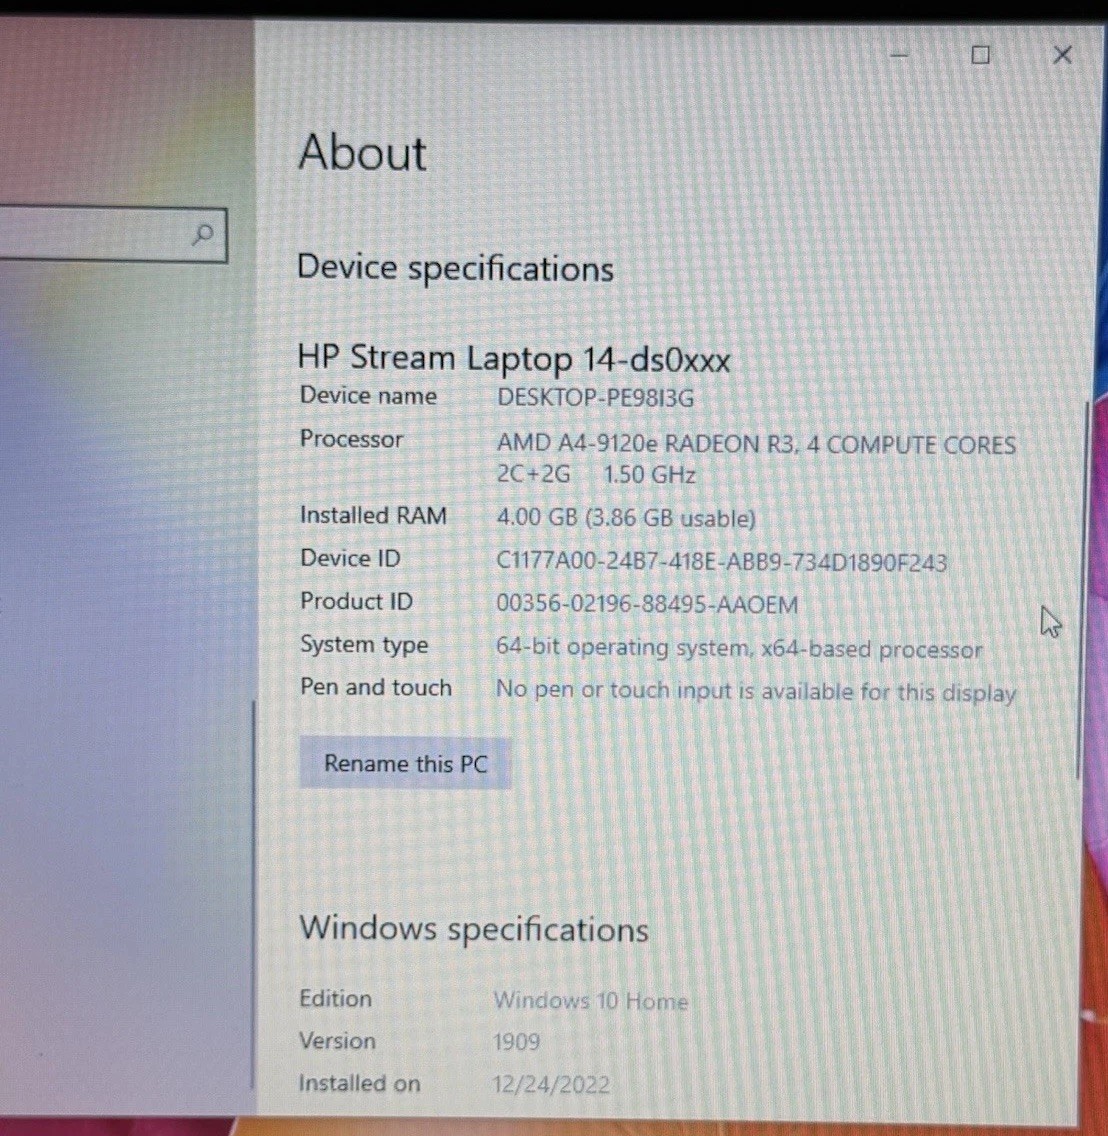This screenshot has width=1108, height=1136.
Task: Maximize the Settings window
Action: pyautogui.click(x=980, y=55)
